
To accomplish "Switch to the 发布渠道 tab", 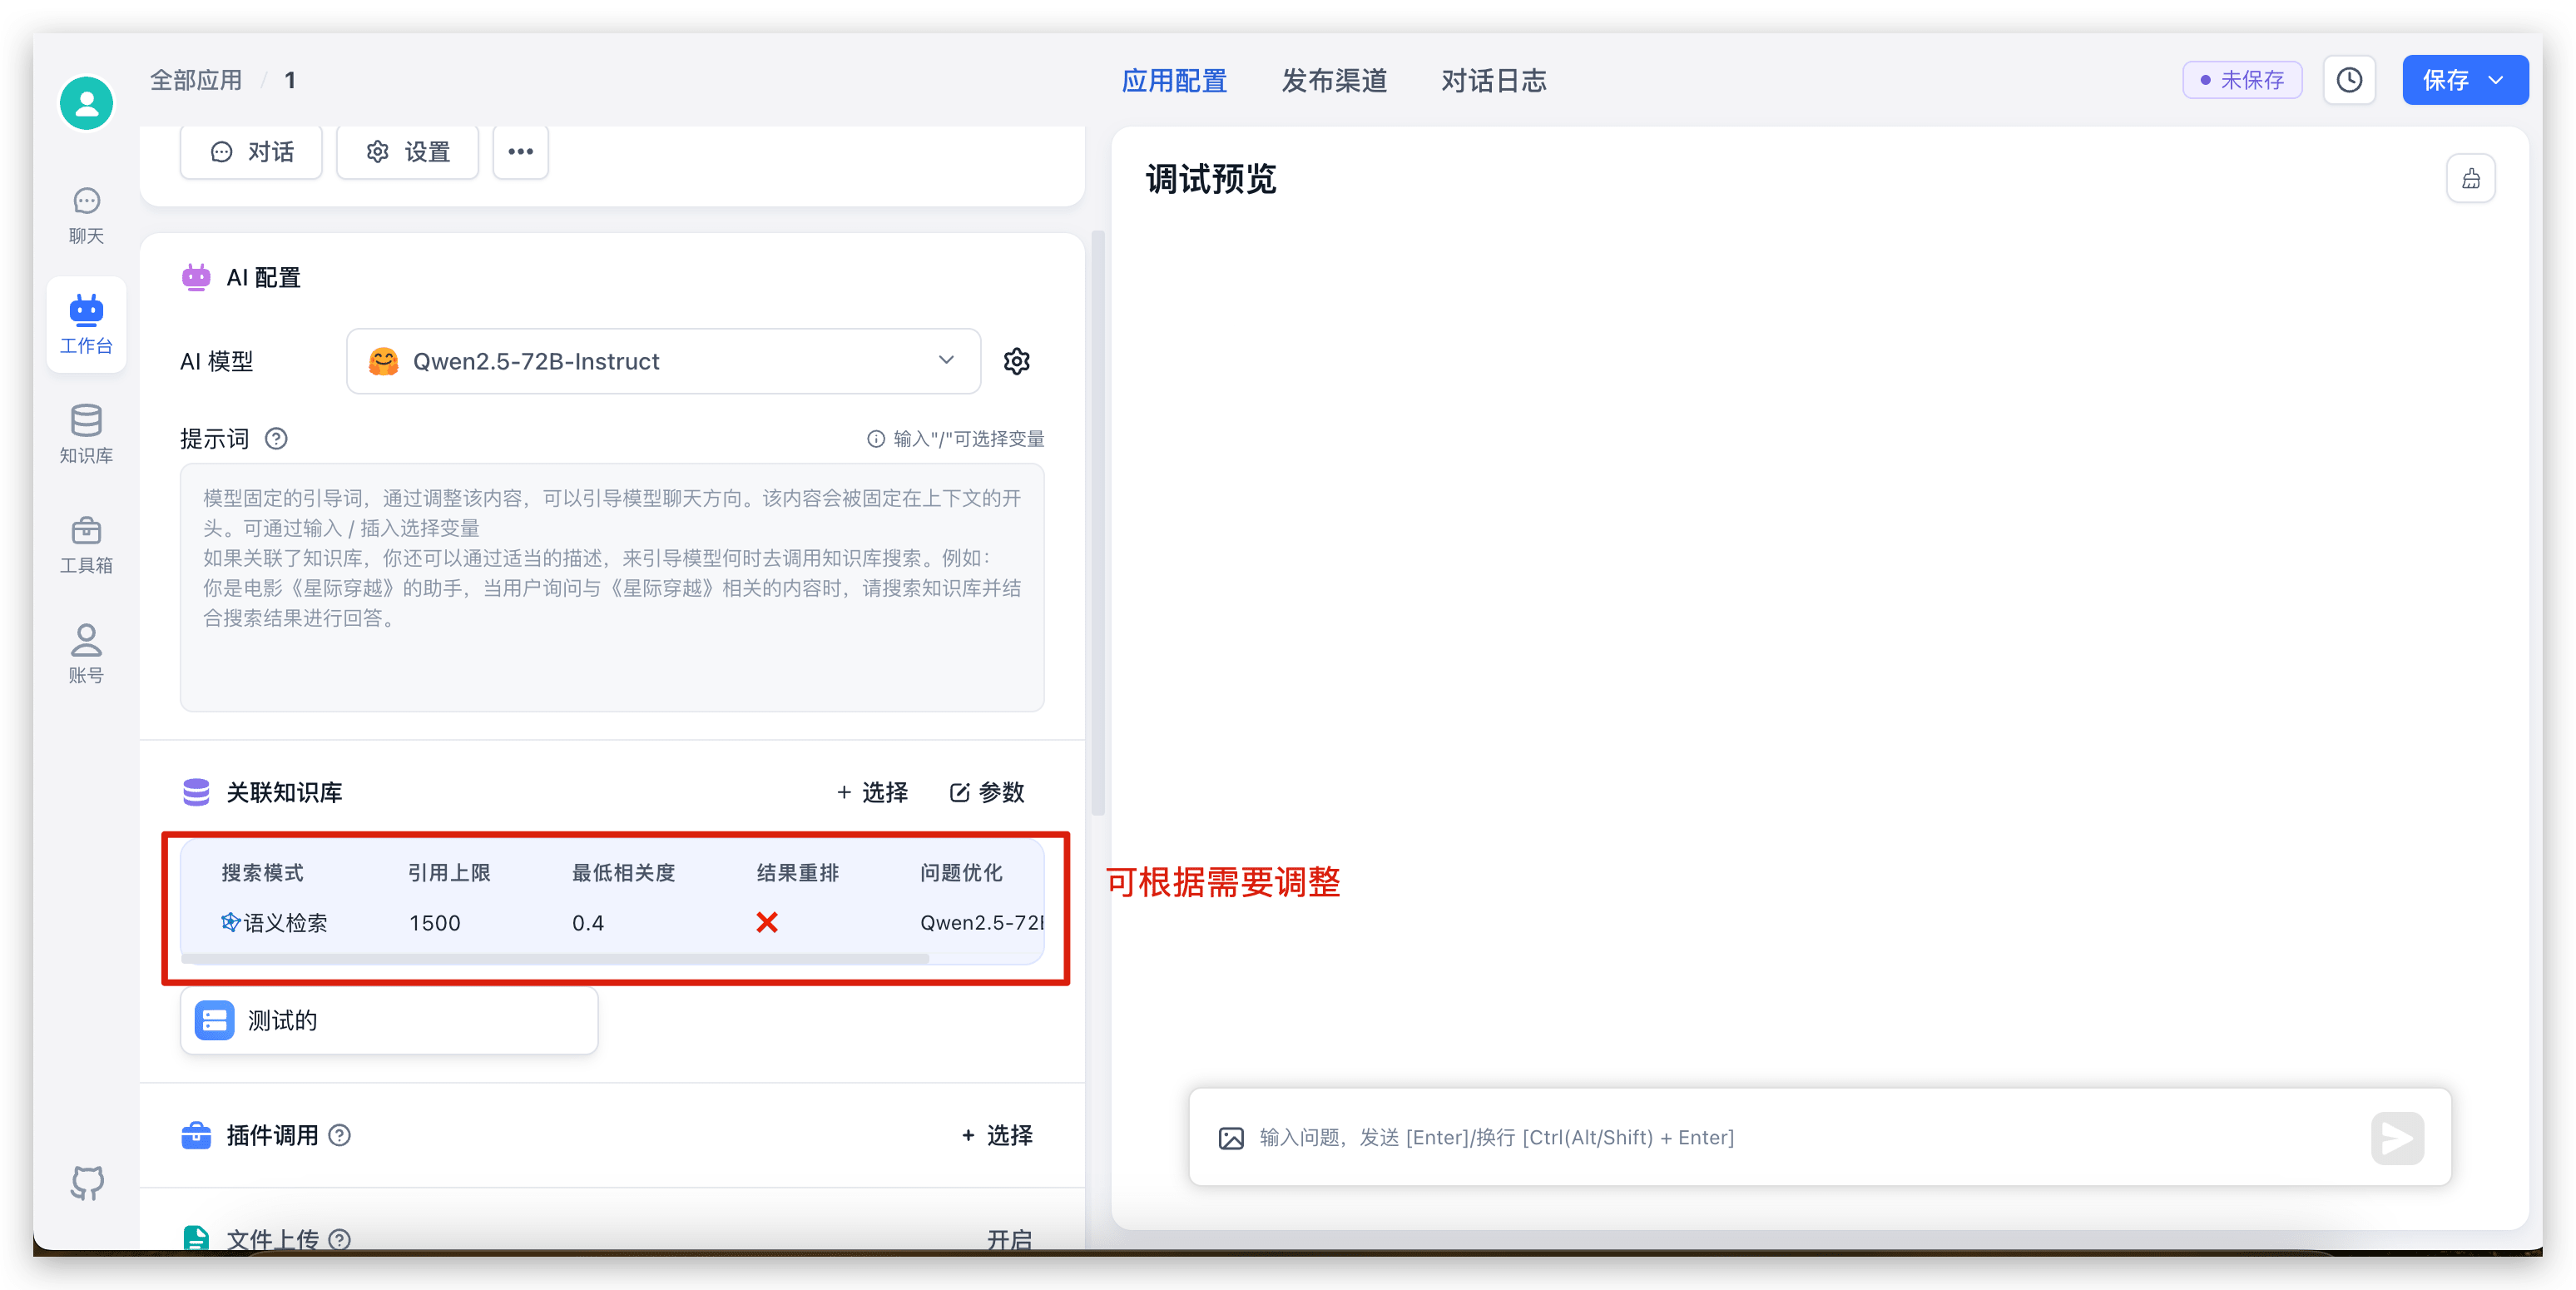I will [1334, 80].
